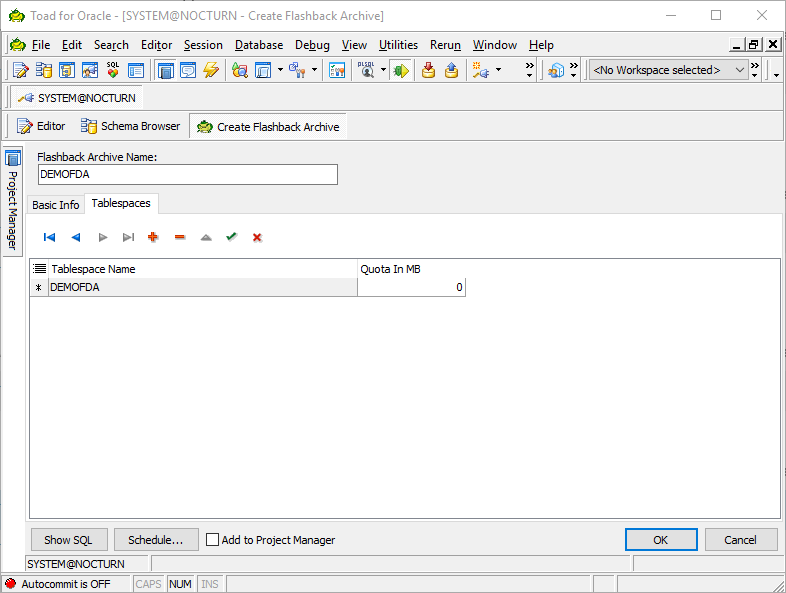Go to previous tablespace record
The width and height of the screenshot is (786, 593).
click(x=76, y=237)
